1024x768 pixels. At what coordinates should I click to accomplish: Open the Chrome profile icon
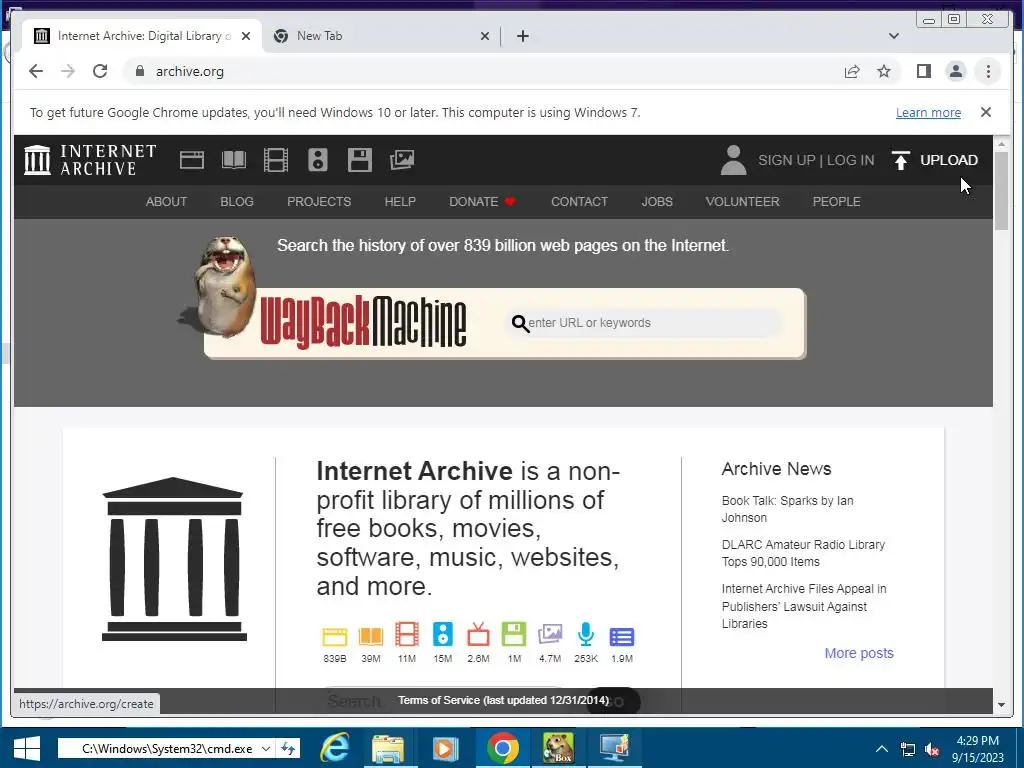pos(955,71)
